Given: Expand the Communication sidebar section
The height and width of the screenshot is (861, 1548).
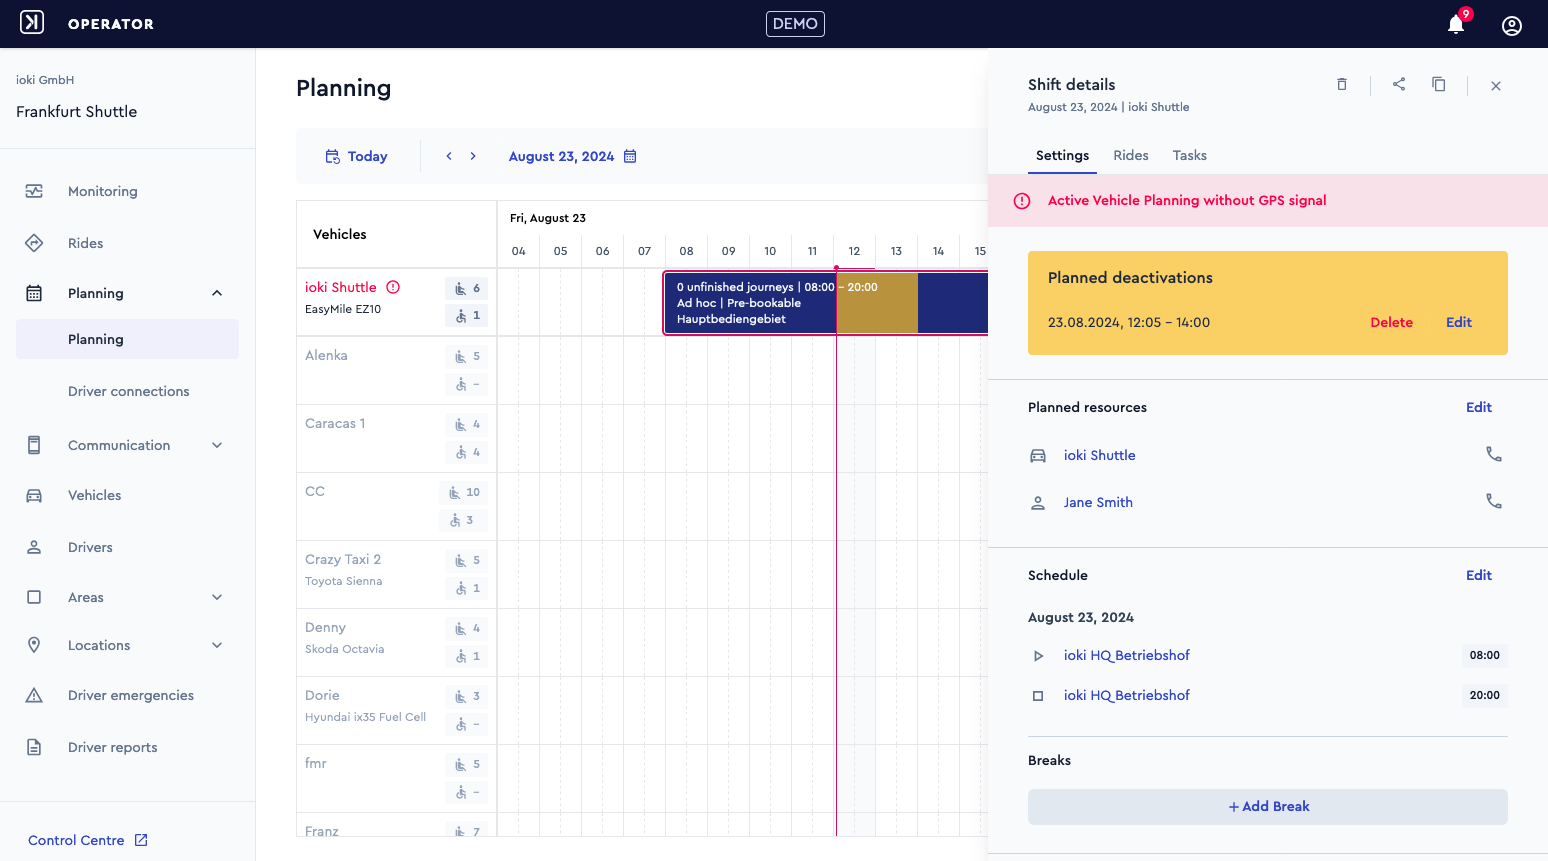Looking at the screenshot, I should (217, 445).
